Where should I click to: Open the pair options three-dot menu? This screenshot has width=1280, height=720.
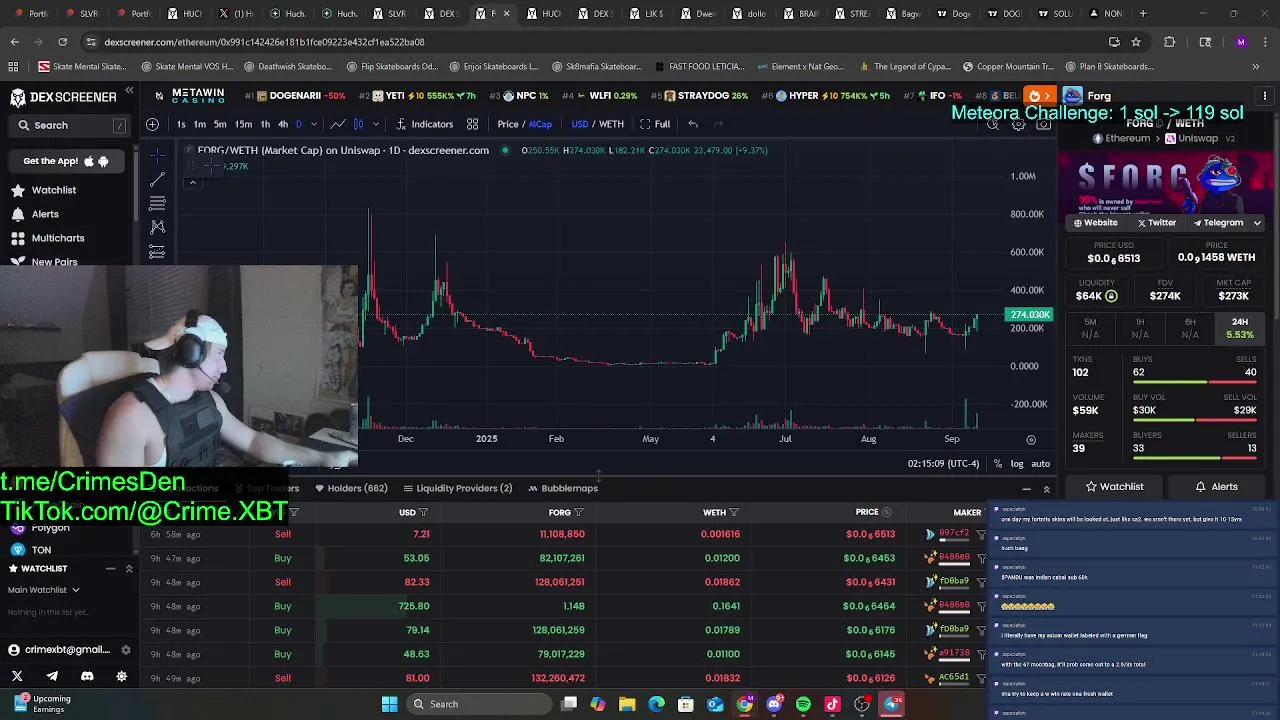point(1265,96)
